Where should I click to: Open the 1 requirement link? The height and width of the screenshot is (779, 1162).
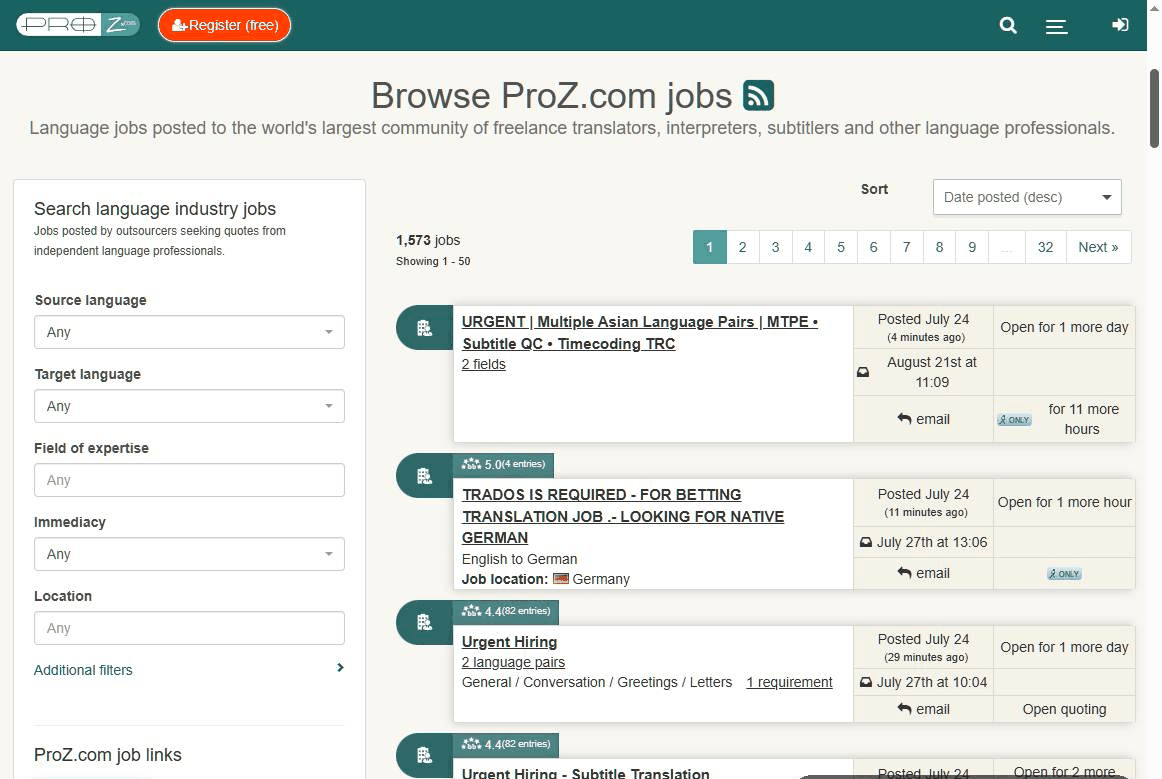(x=789, y=682)
